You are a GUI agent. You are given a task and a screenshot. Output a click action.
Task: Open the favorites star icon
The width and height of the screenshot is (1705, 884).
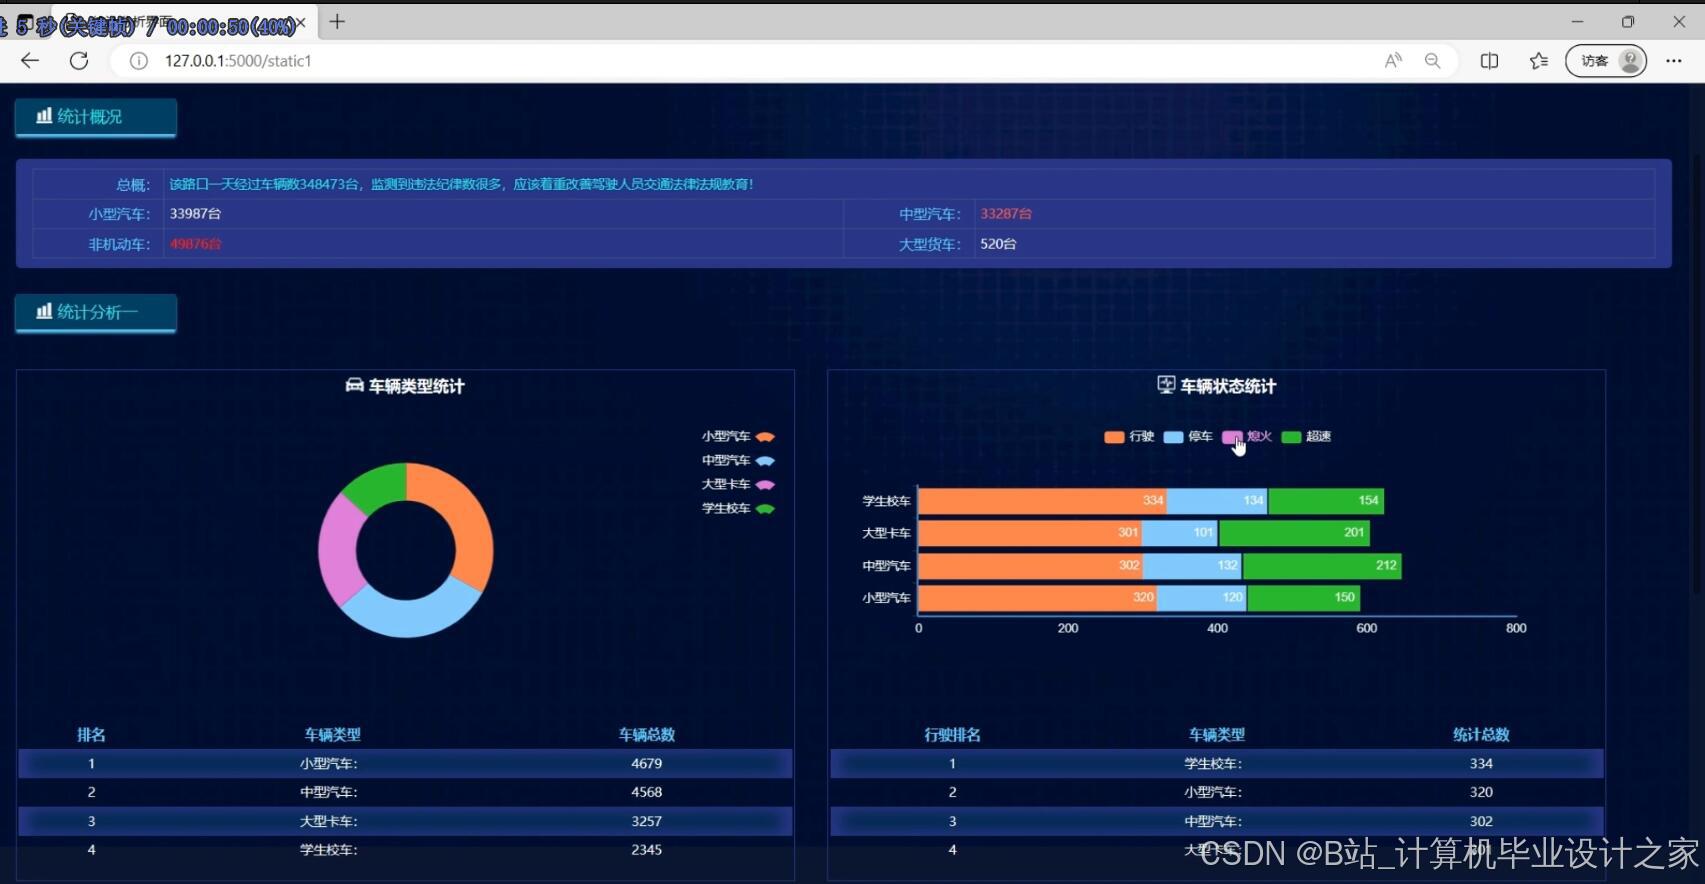click(1539, 61)
